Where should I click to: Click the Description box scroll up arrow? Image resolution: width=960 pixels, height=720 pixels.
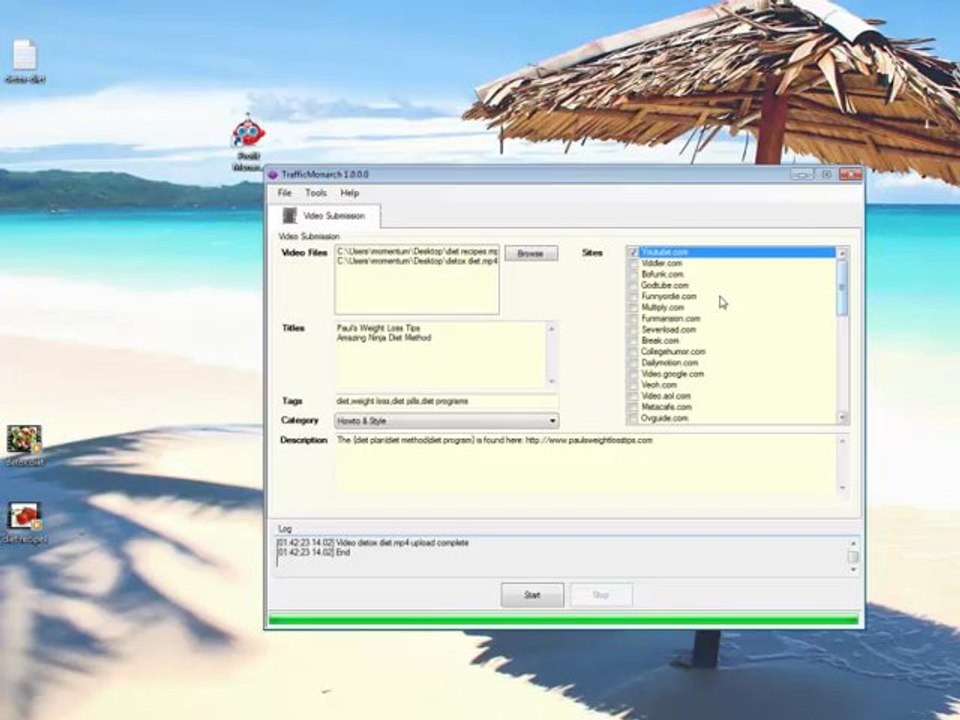click(842, 441)
